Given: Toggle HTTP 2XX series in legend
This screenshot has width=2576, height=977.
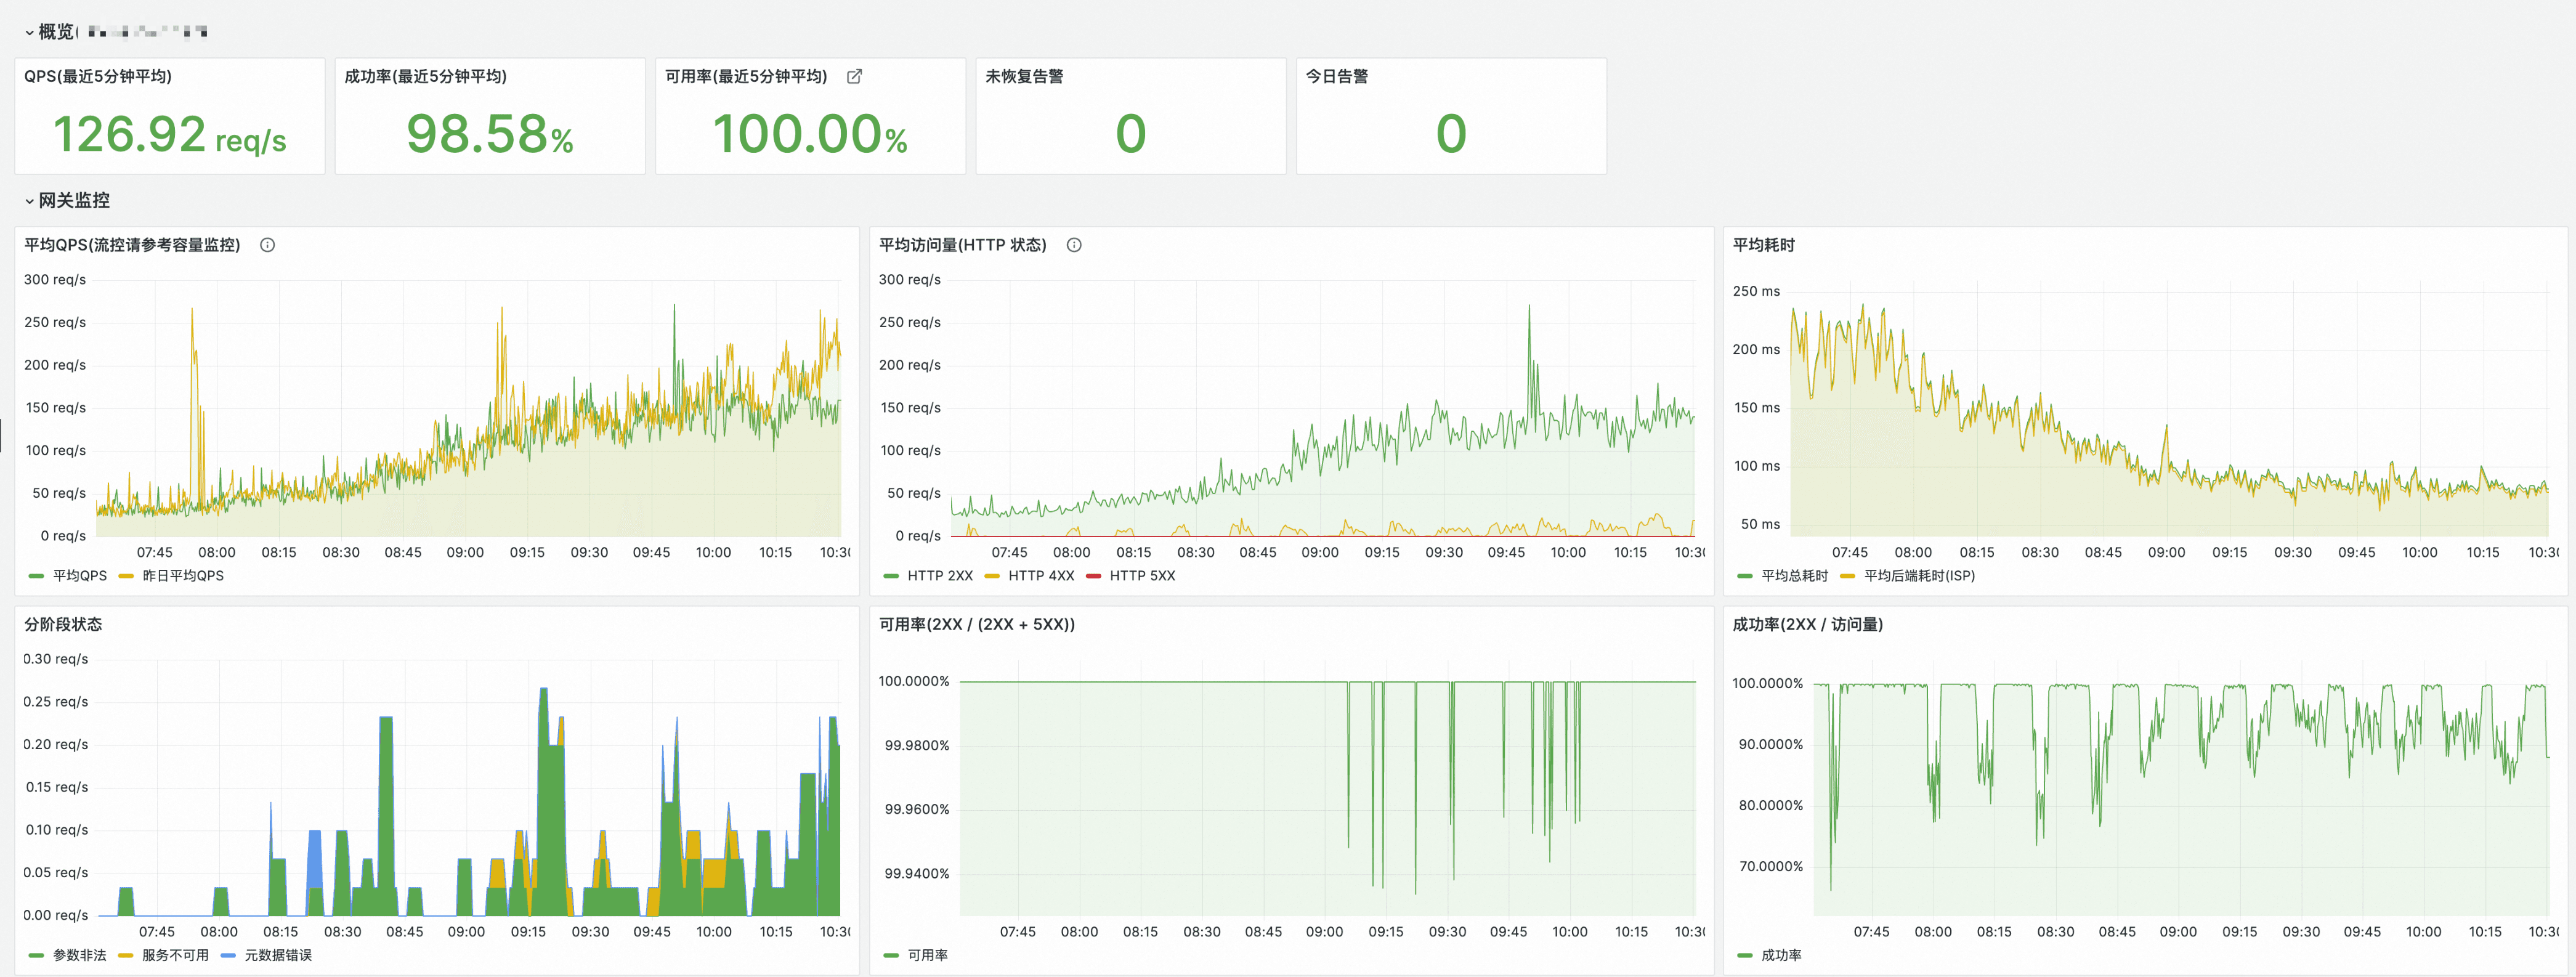Looking at the screenshot, I should pyautogui.click(x=939, y=576).
